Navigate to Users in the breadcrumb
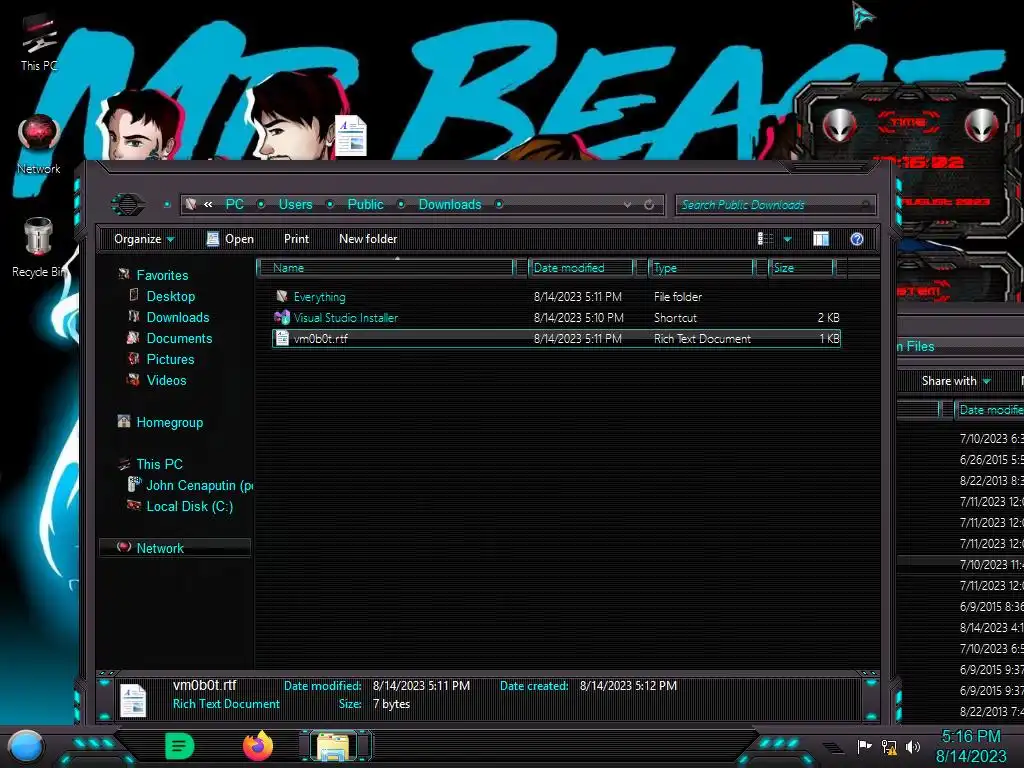The height and width of the screenshot is (768, 1024). 295,204
